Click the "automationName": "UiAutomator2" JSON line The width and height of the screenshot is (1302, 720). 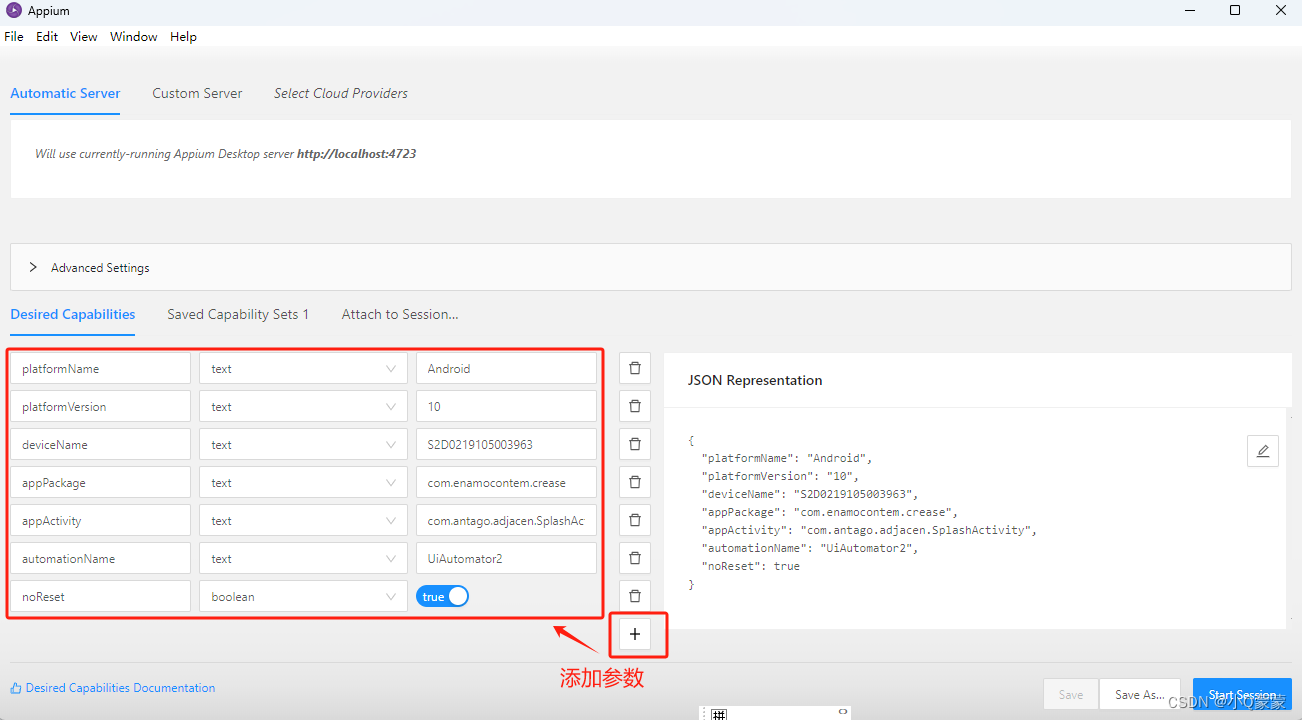(x=810, y=548)
